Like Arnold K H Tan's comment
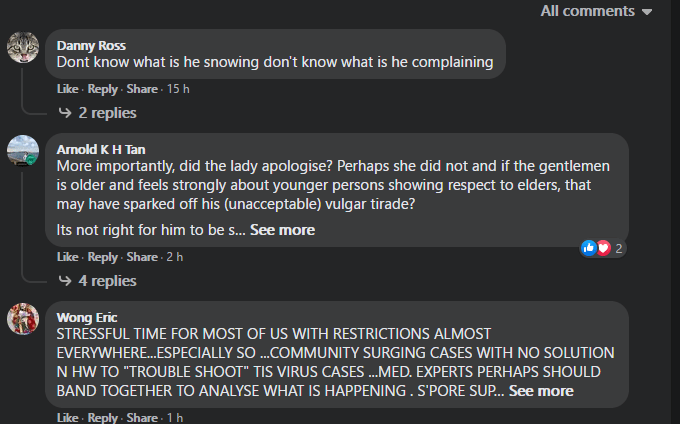 coord(68,257)
